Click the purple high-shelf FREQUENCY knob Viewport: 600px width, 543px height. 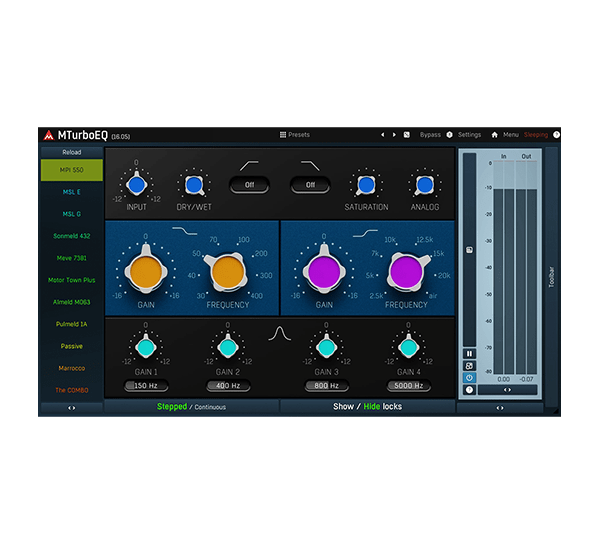406,272
